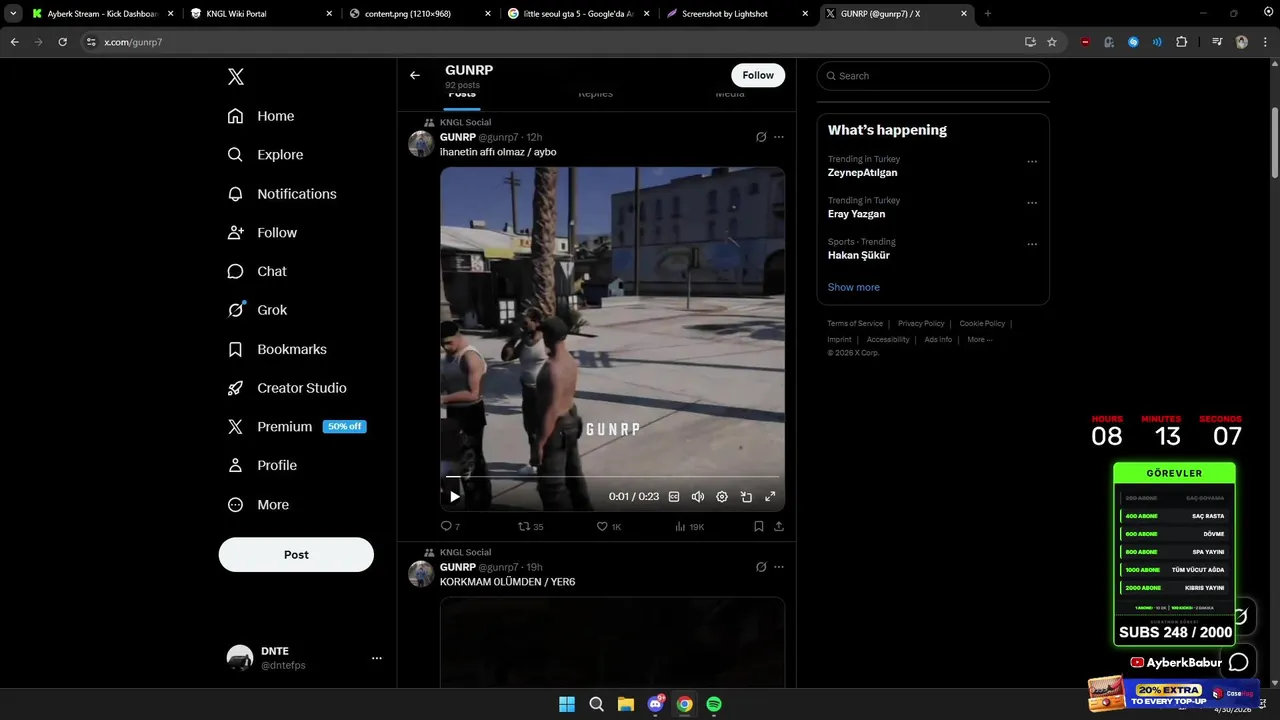
Task: Open Discord from the taskbar
Action: pyautogui.click(x=656, y=704)
